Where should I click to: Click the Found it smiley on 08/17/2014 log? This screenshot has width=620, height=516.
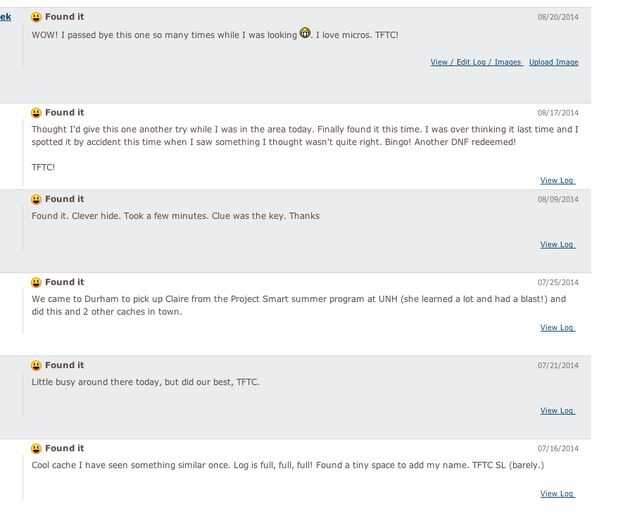click(37, 113)
